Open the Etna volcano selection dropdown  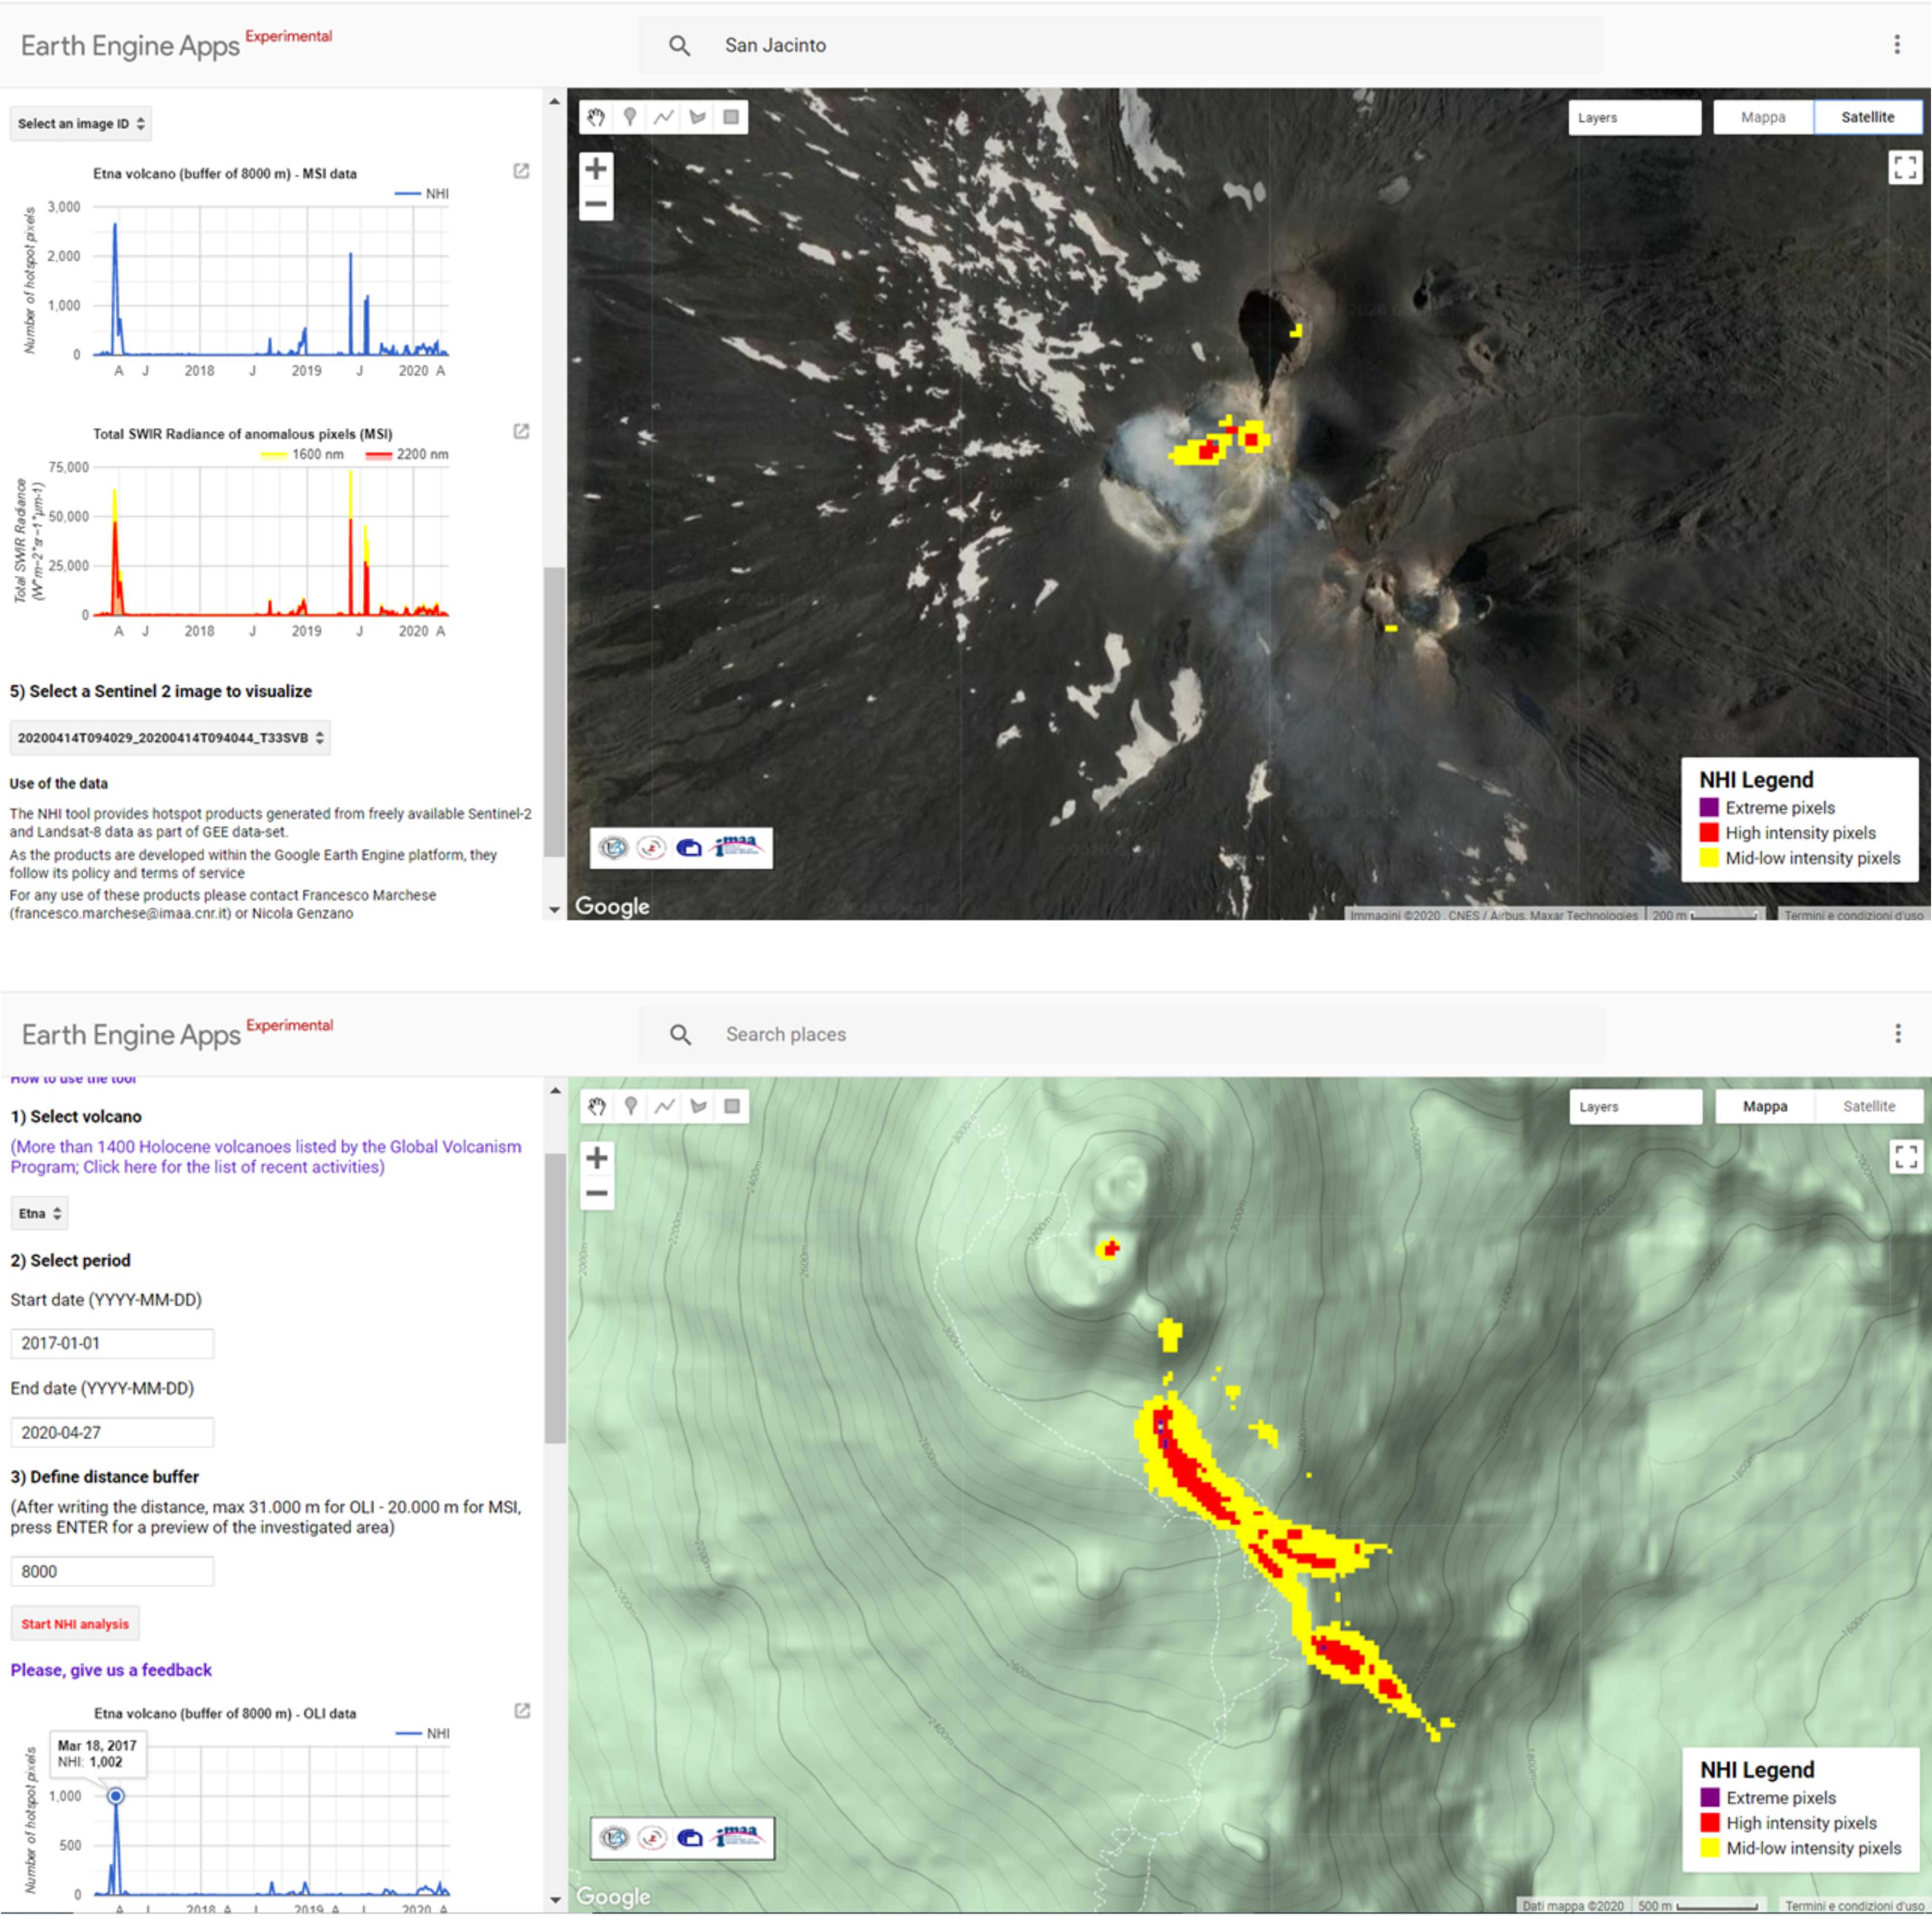tap(40, 1213)
